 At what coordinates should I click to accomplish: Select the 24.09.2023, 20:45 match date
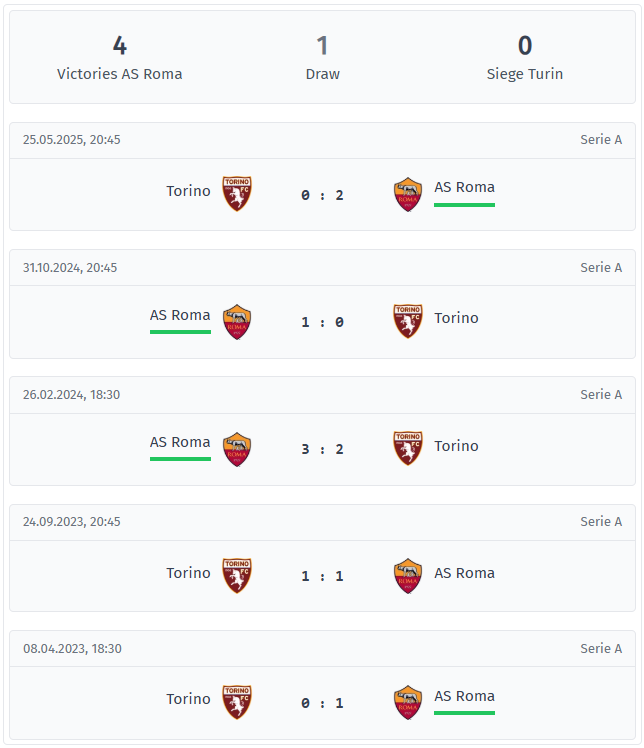[x=72, y=521]
